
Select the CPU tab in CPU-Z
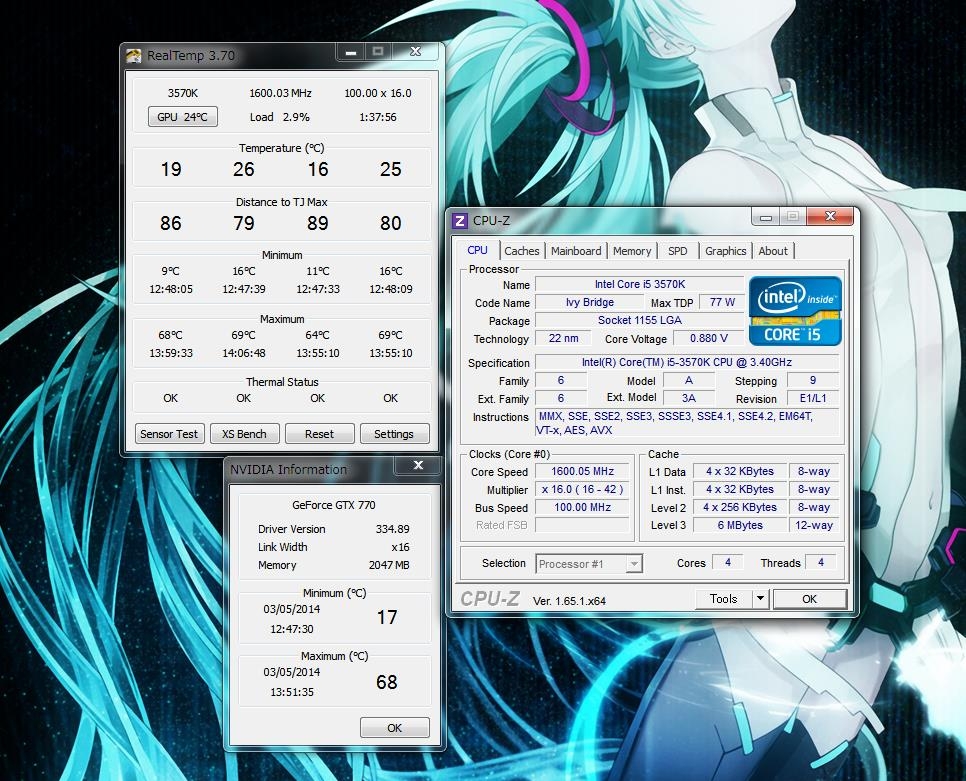(x=477, y=250)
